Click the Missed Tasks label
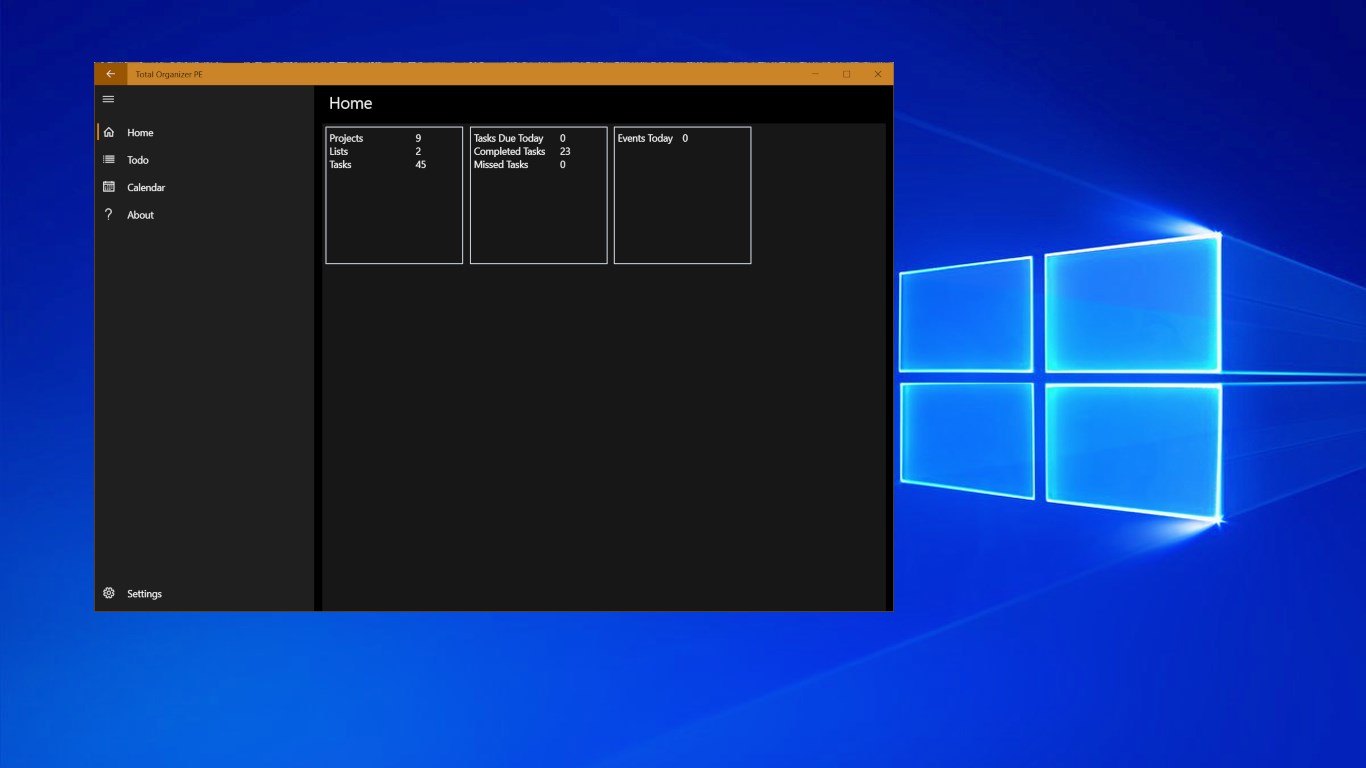The width and height of the screenshot is (1366, 768). click(501, 164)
